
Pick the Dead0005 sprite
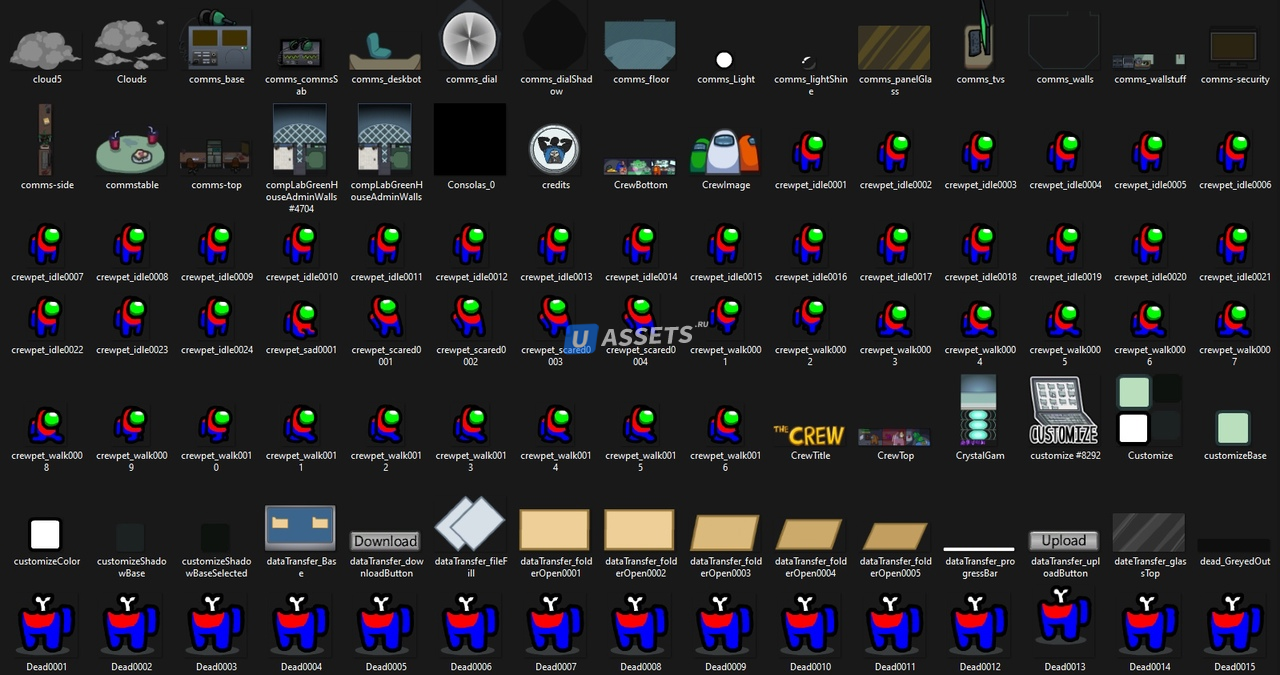pyautogui.click(x=385, y=626)
